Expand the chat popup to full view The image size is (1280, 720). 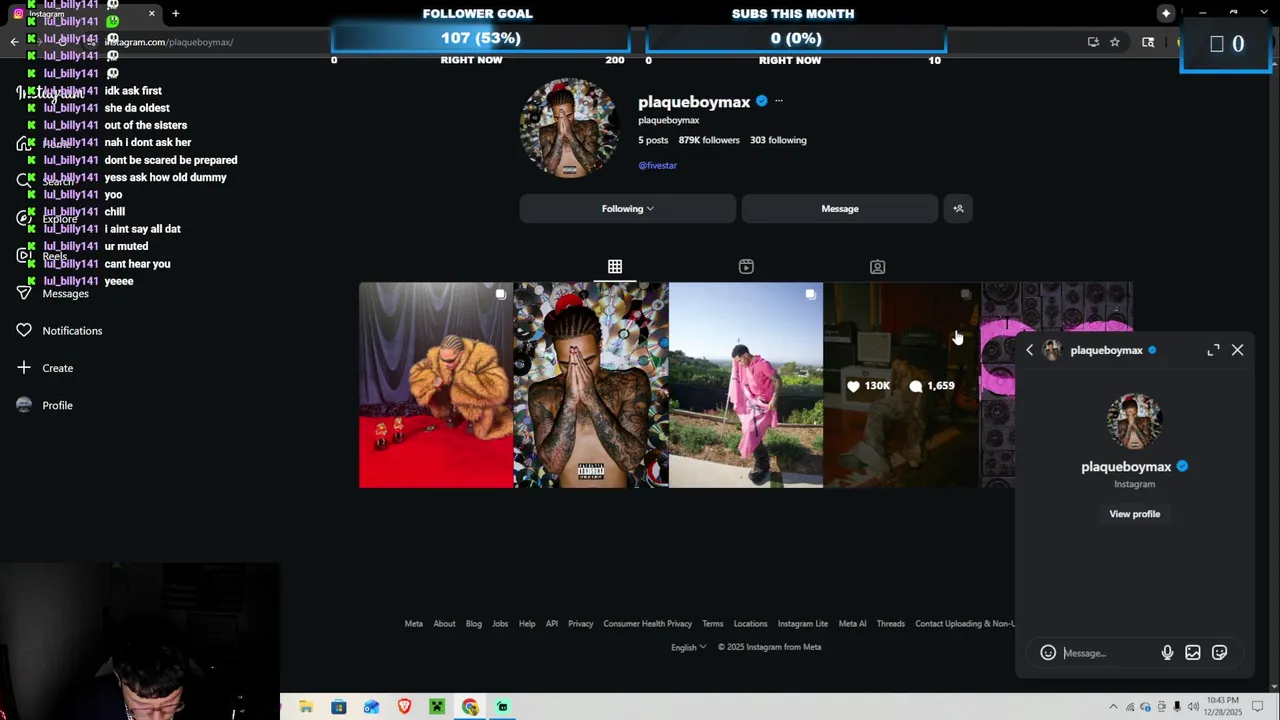click(x=1213, y=350)
